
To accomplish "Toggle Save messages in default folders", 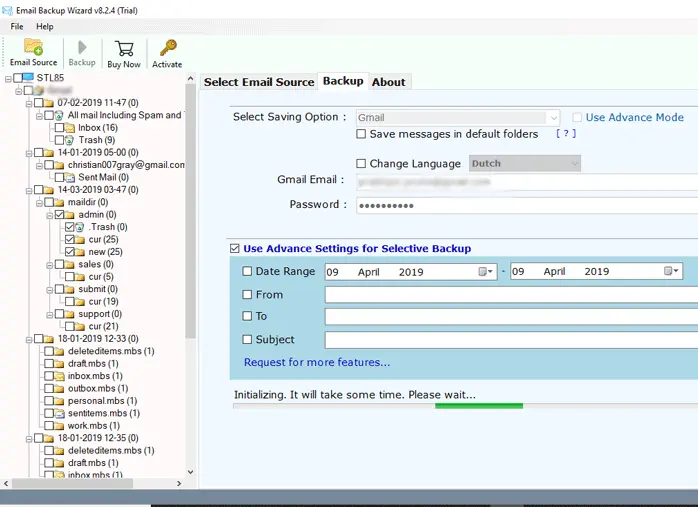I will pyautogui.click(x=361, y=134).
